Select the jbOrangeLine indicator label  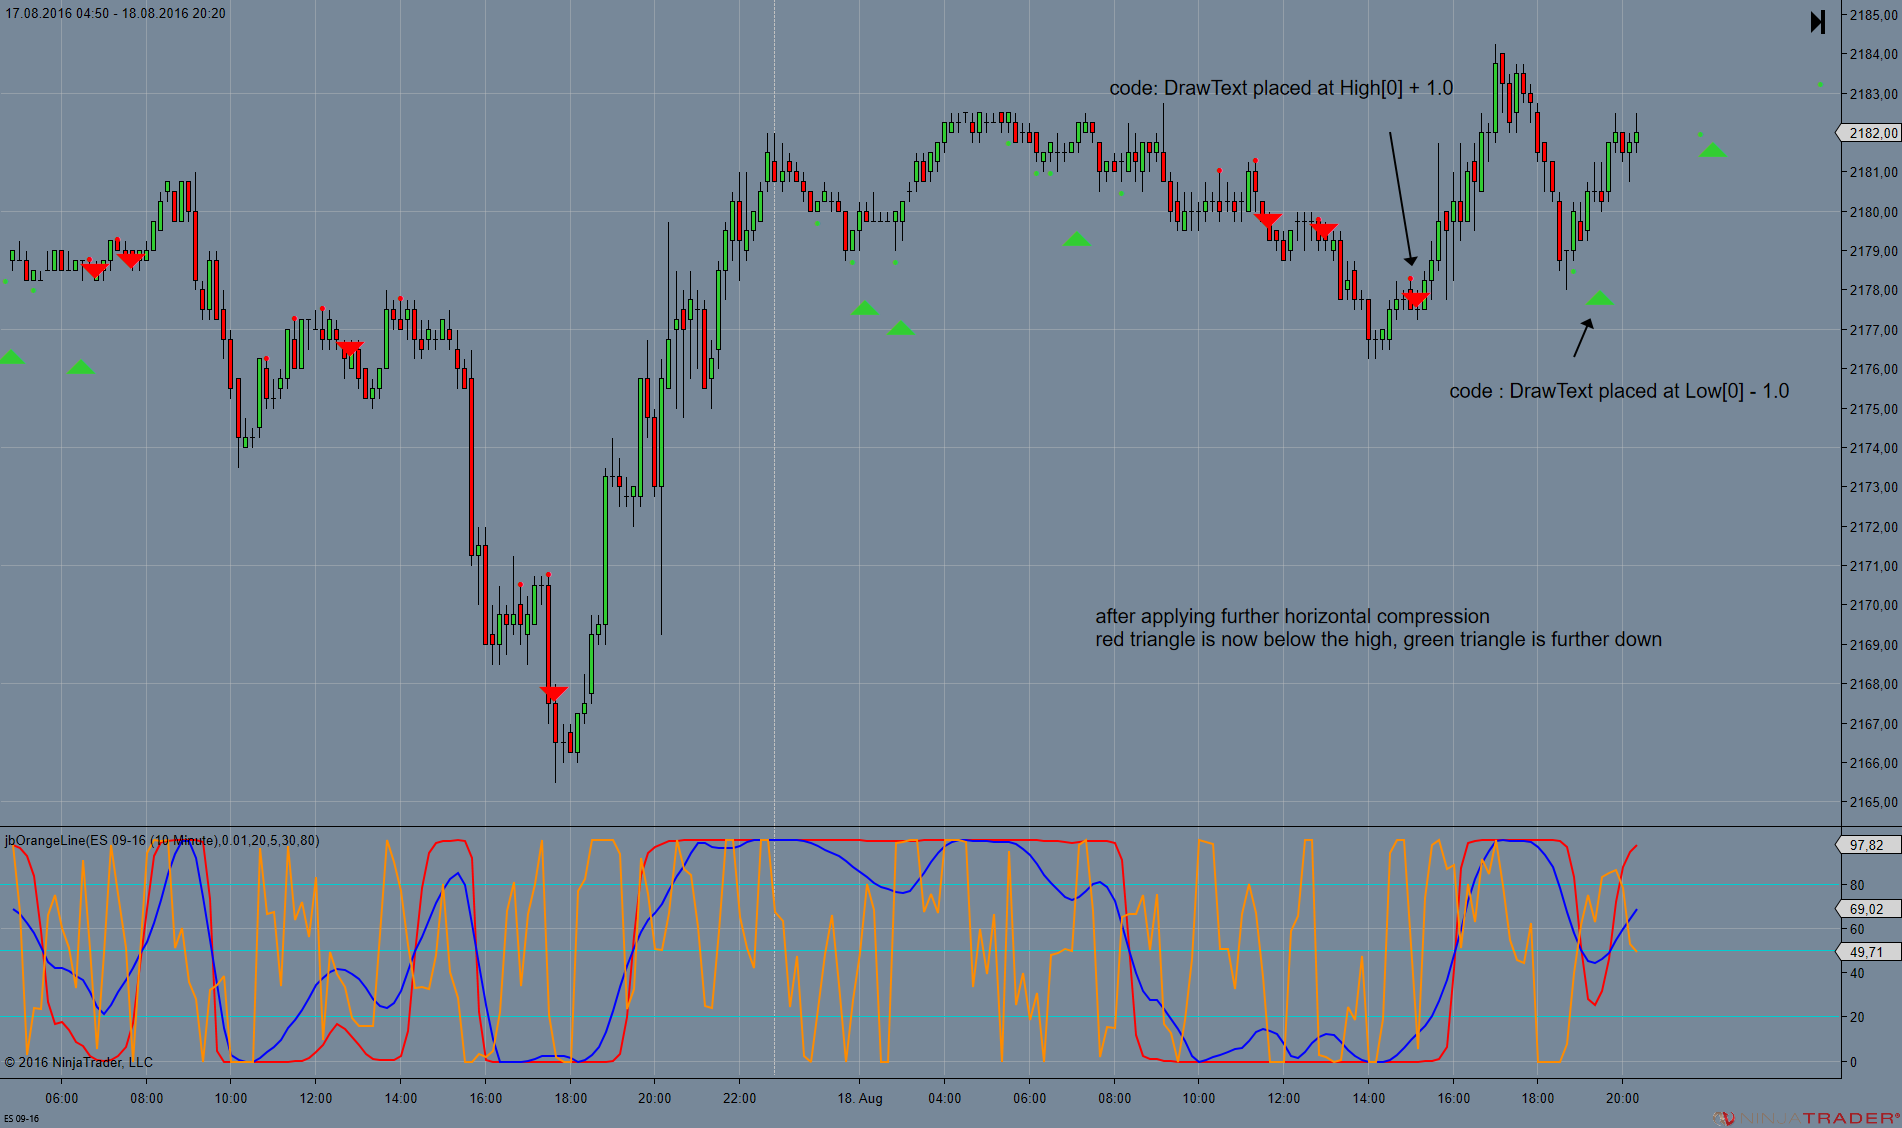tap(162, 840)
